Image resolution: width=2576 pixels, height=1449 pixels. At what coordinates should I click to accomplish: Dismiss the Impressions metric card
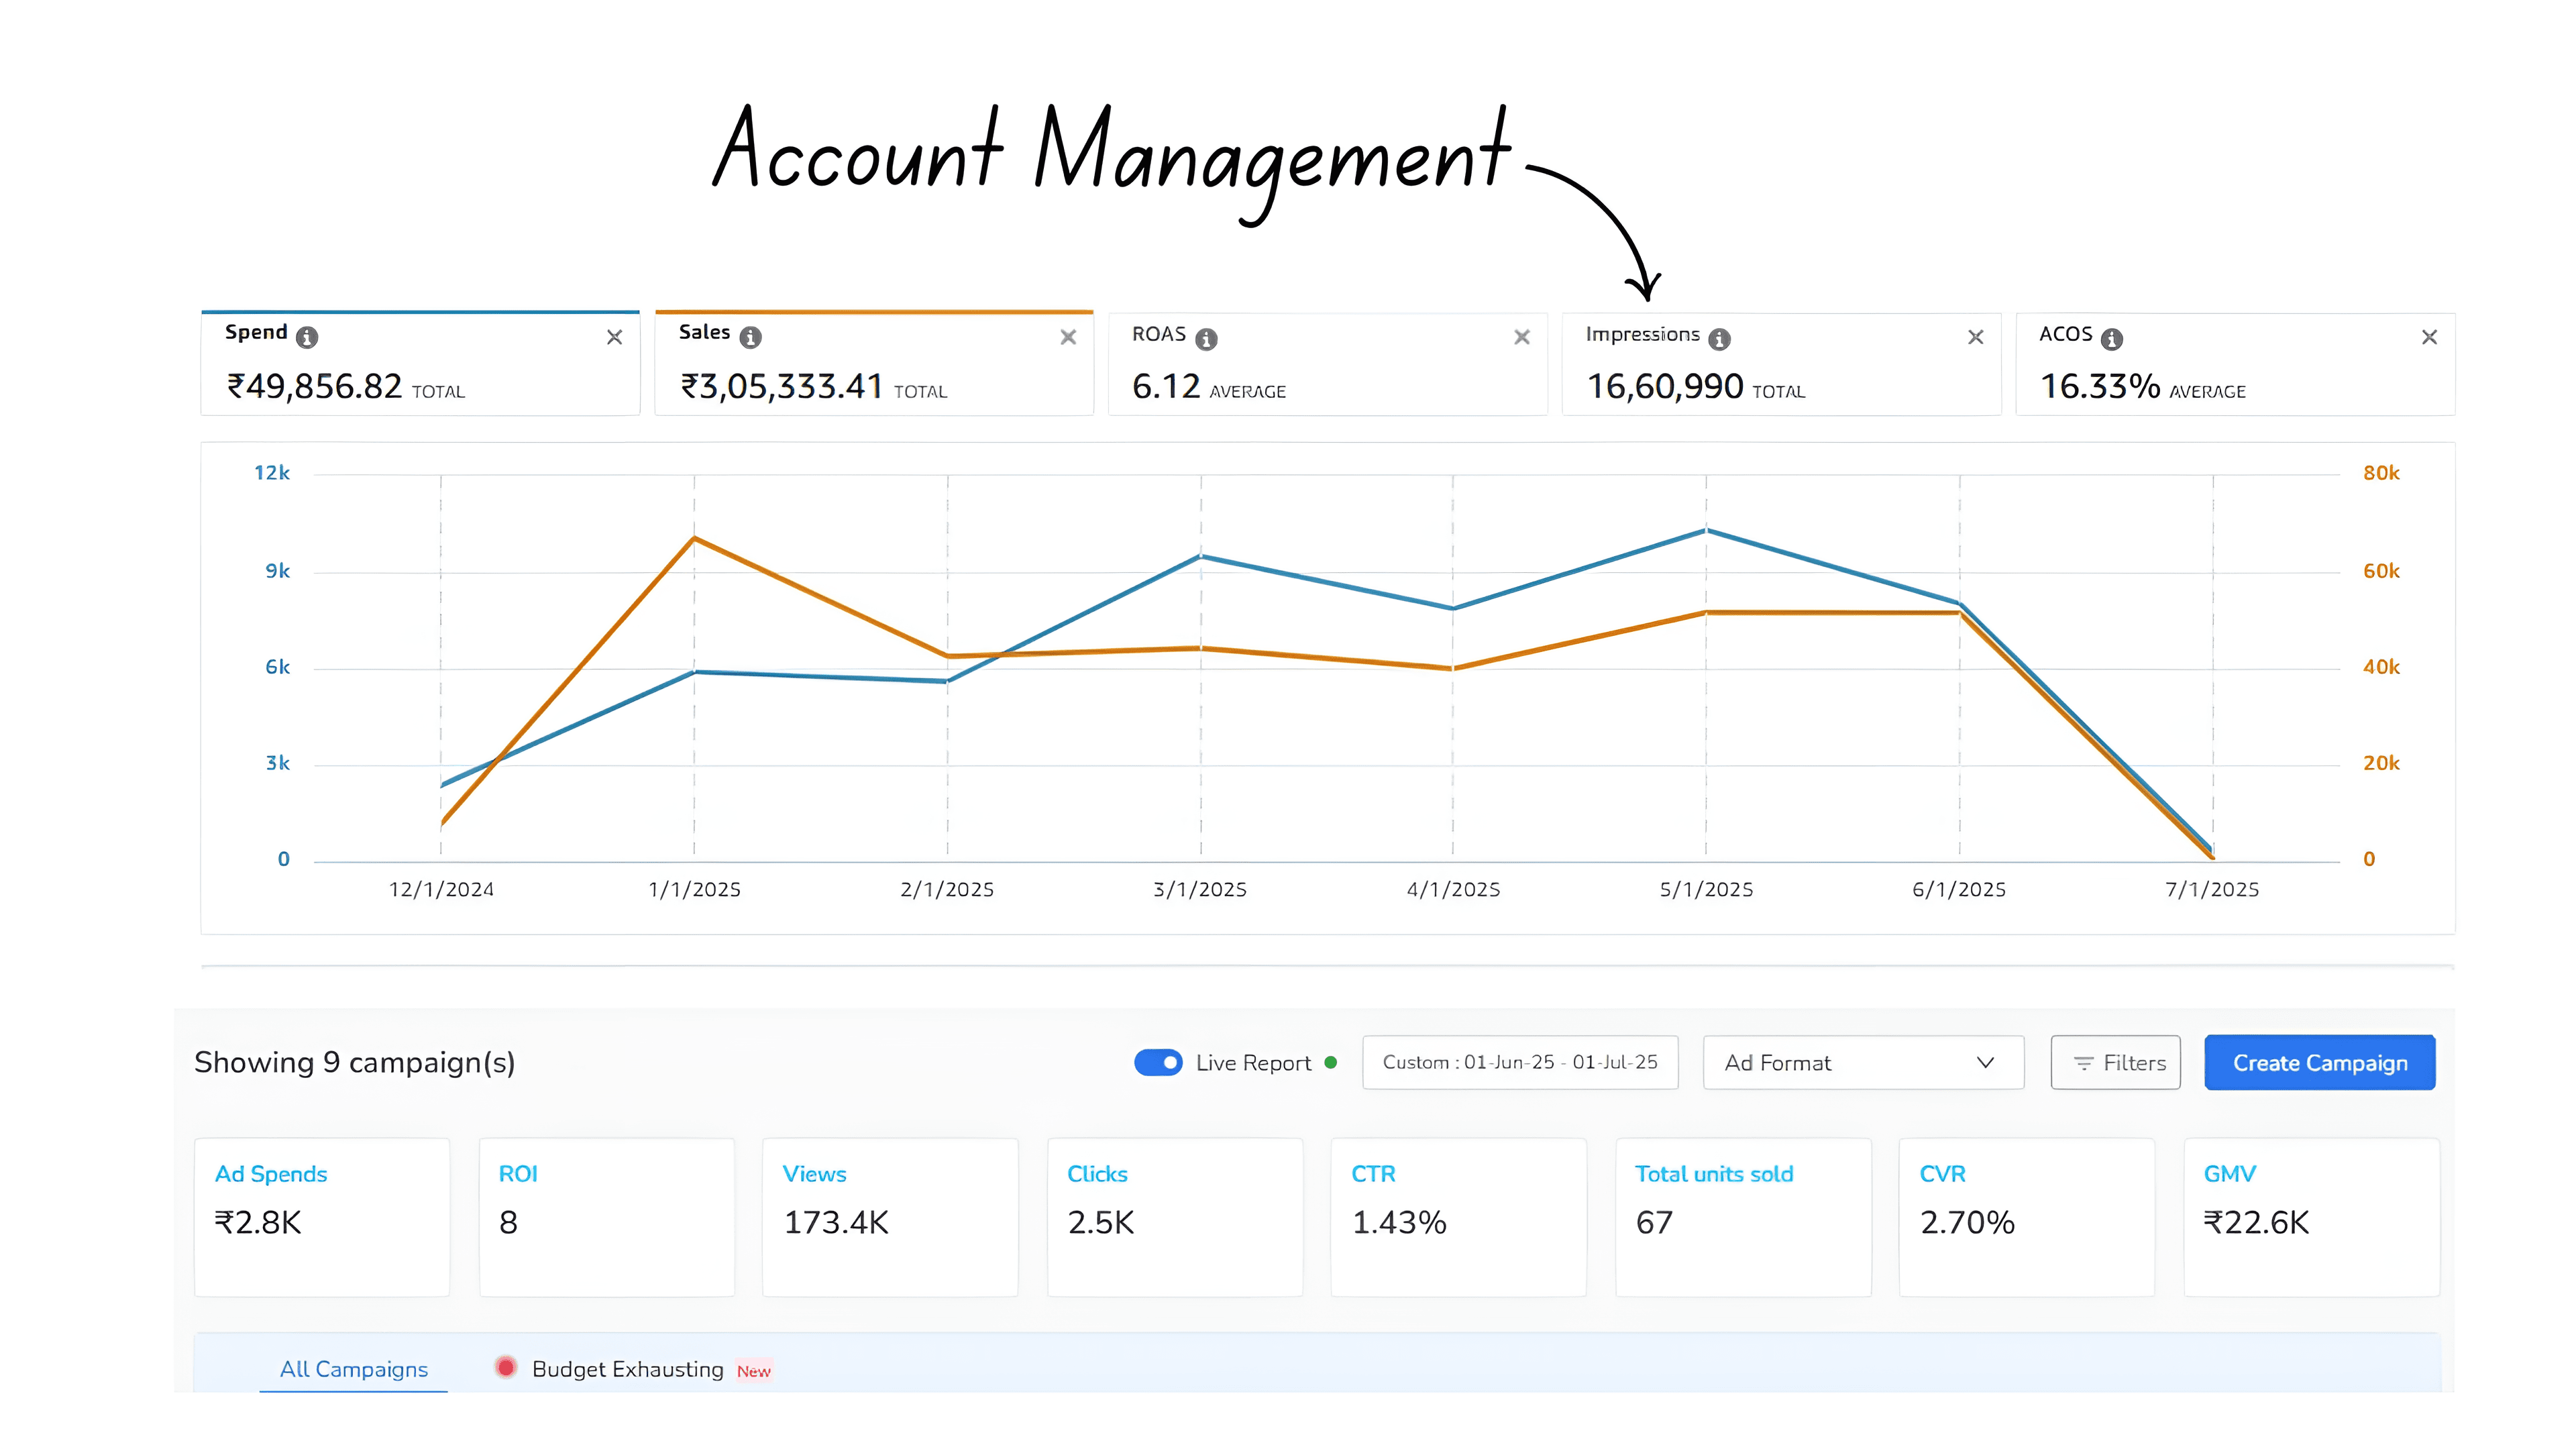click(x=1975, y=338)
